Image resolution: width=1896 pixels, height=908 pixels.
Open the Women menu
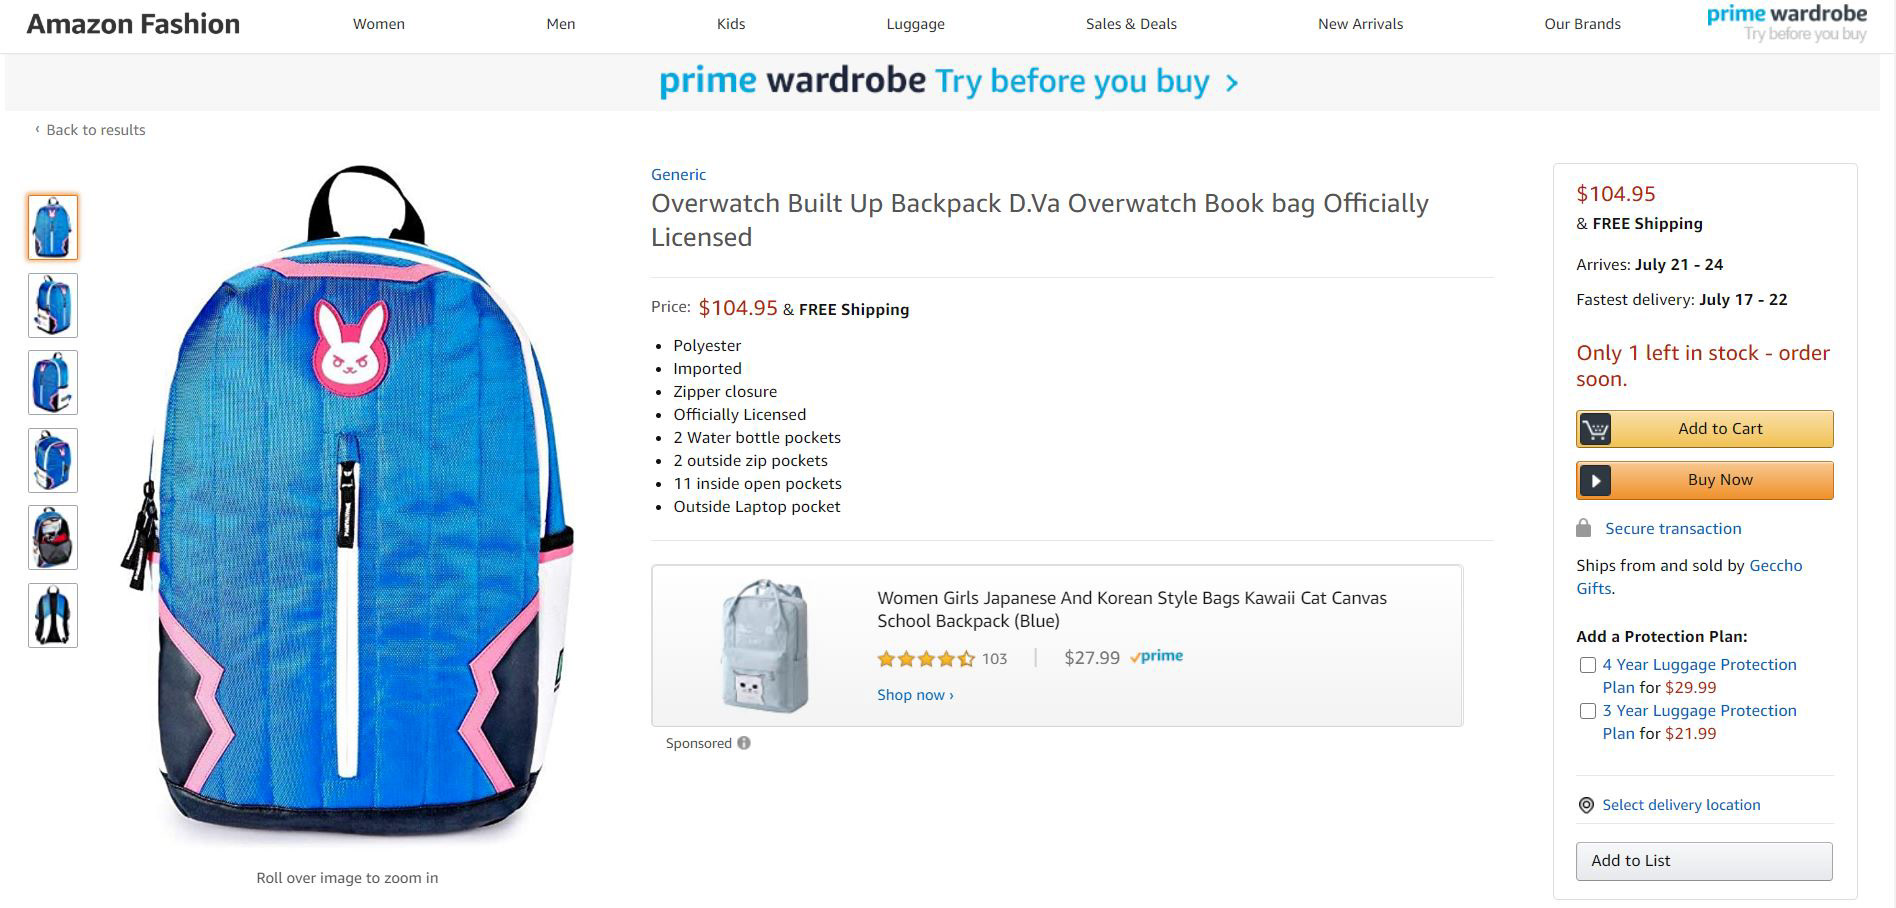click(379, 24)
